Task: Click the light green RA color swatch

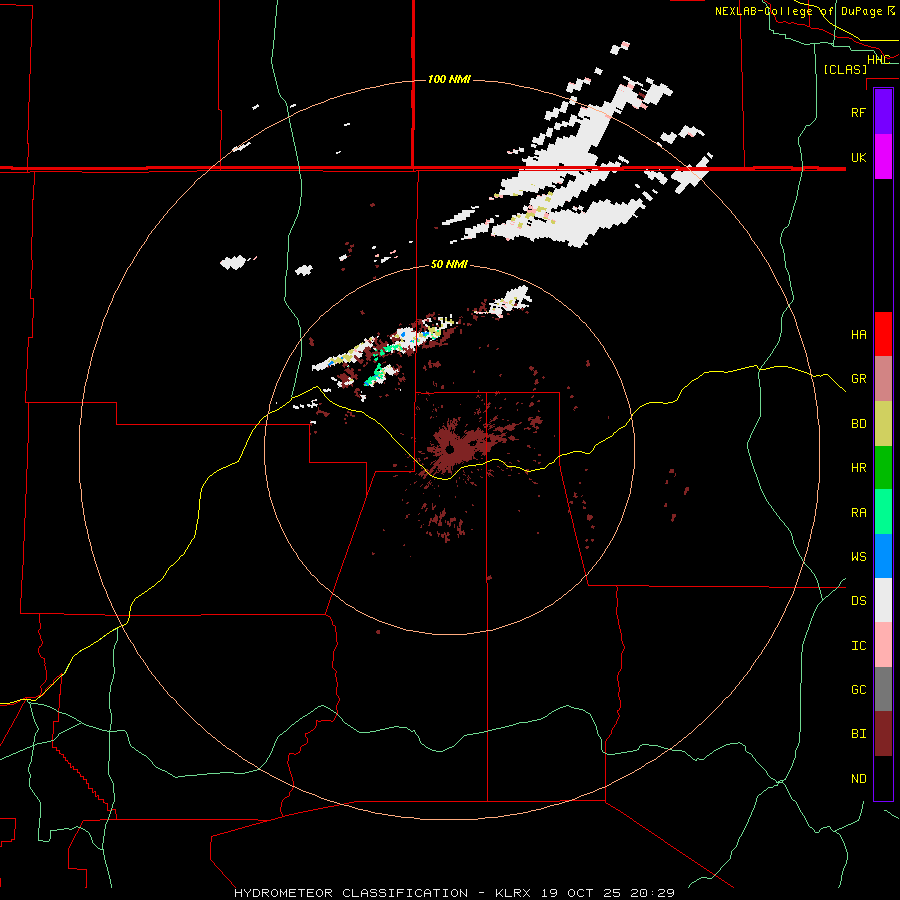Action: [x=883, y=512]
